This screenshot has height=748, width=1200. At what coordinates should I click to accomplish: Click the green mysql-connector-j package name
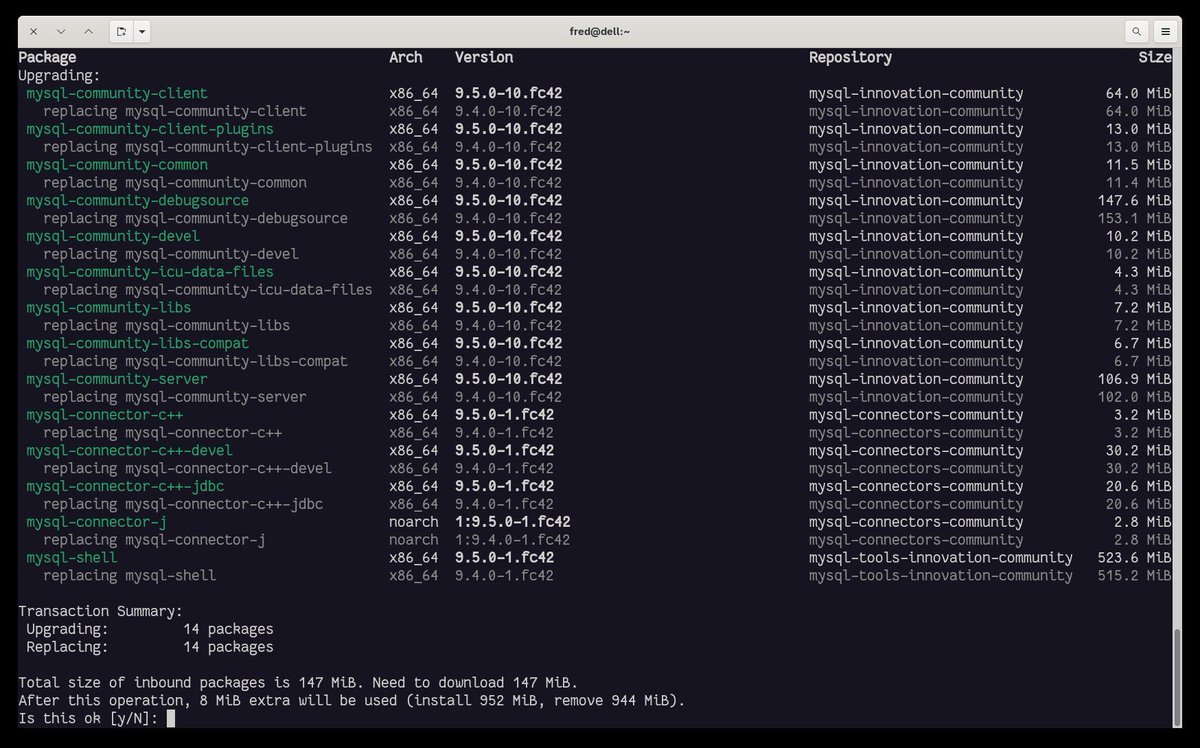pyautogui.click(x=96, y=522)
